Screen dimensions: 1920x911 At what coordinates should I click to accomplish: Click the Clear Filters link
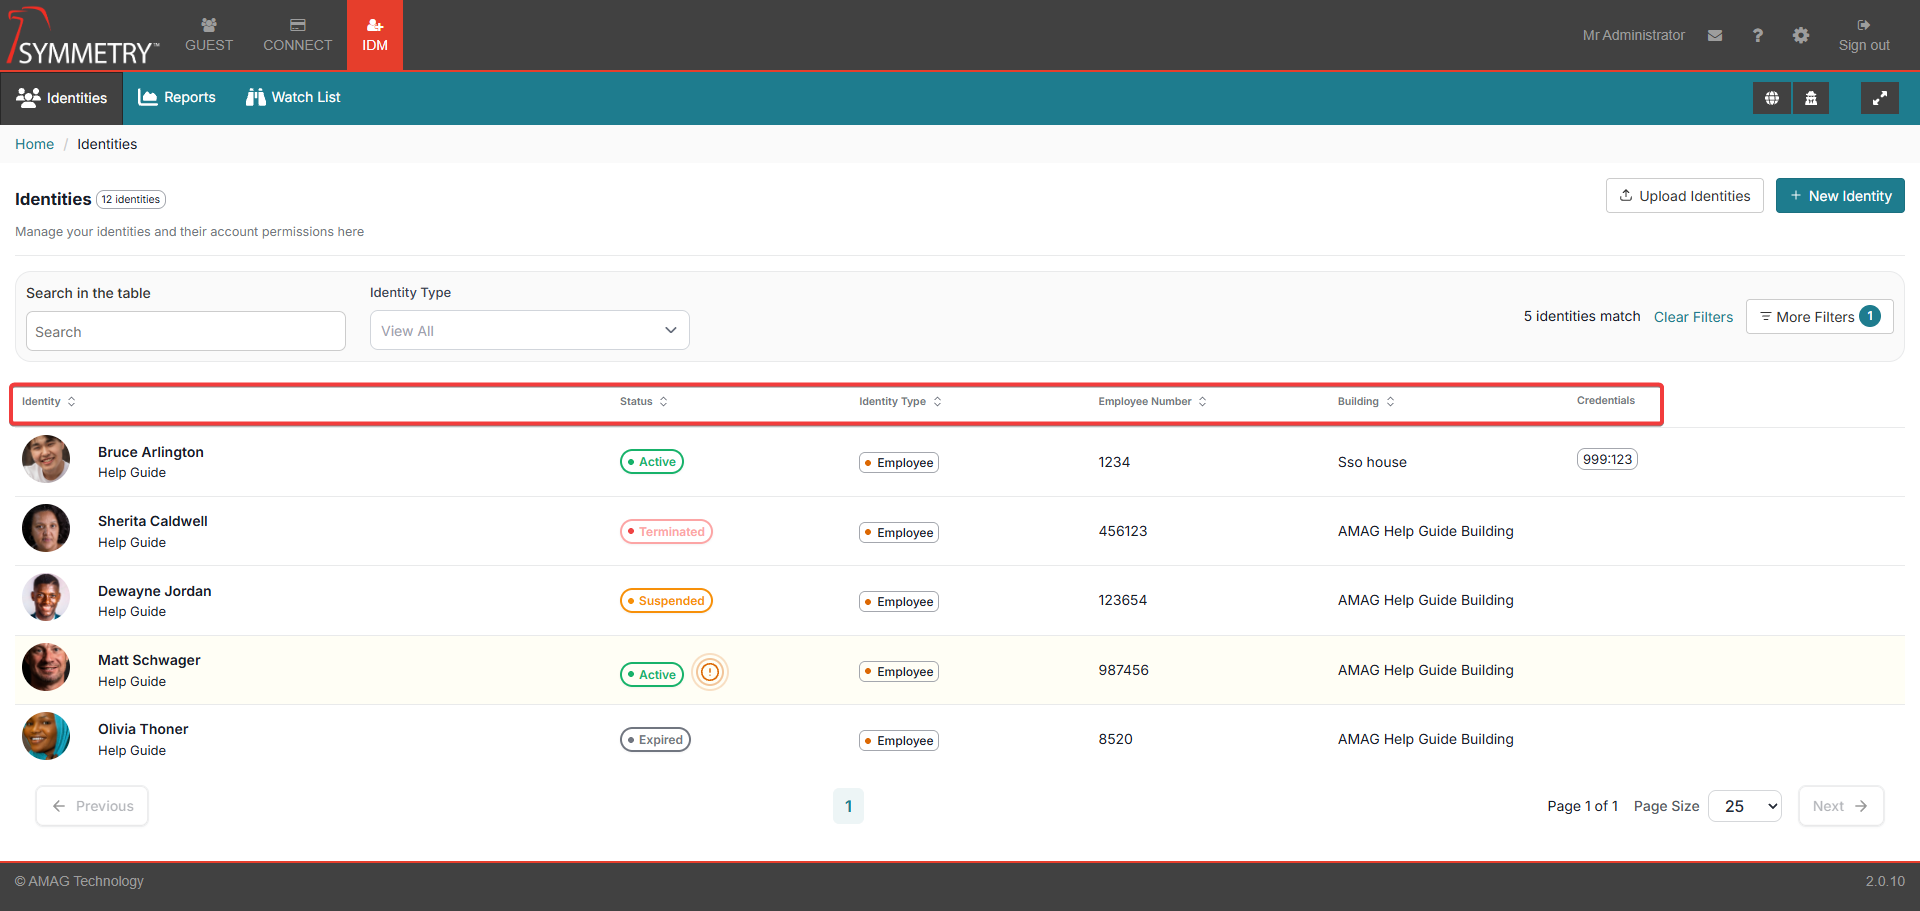coord(1693,317)
